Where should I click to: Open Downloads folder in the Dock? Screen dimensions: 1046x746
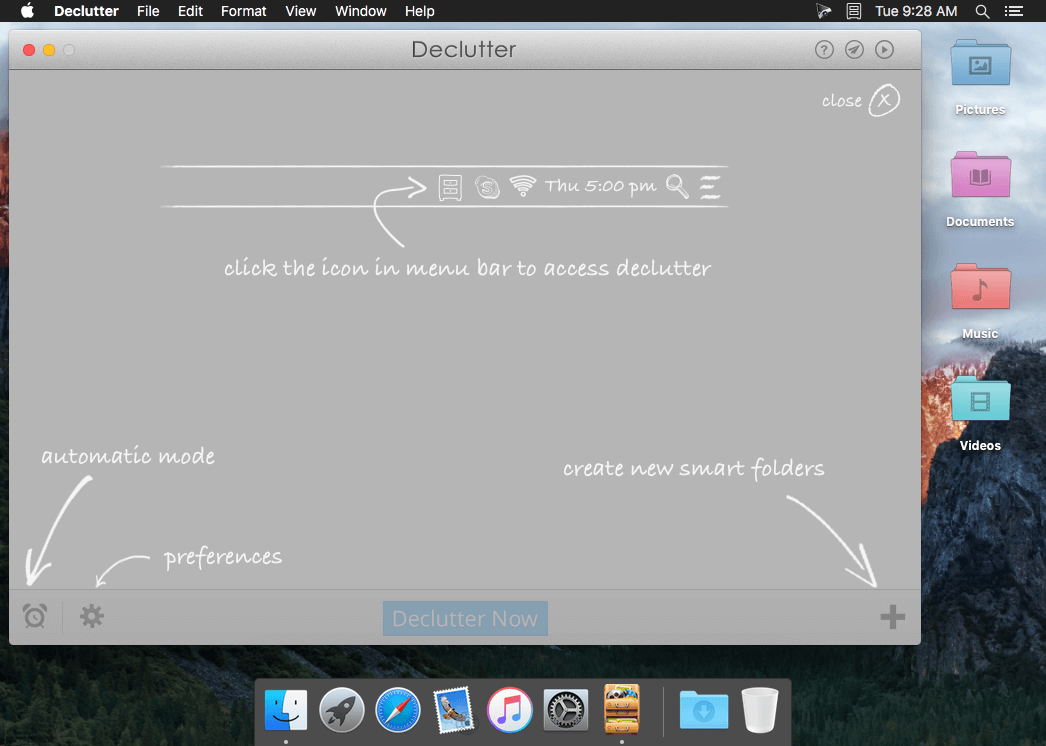pos(704,710)
